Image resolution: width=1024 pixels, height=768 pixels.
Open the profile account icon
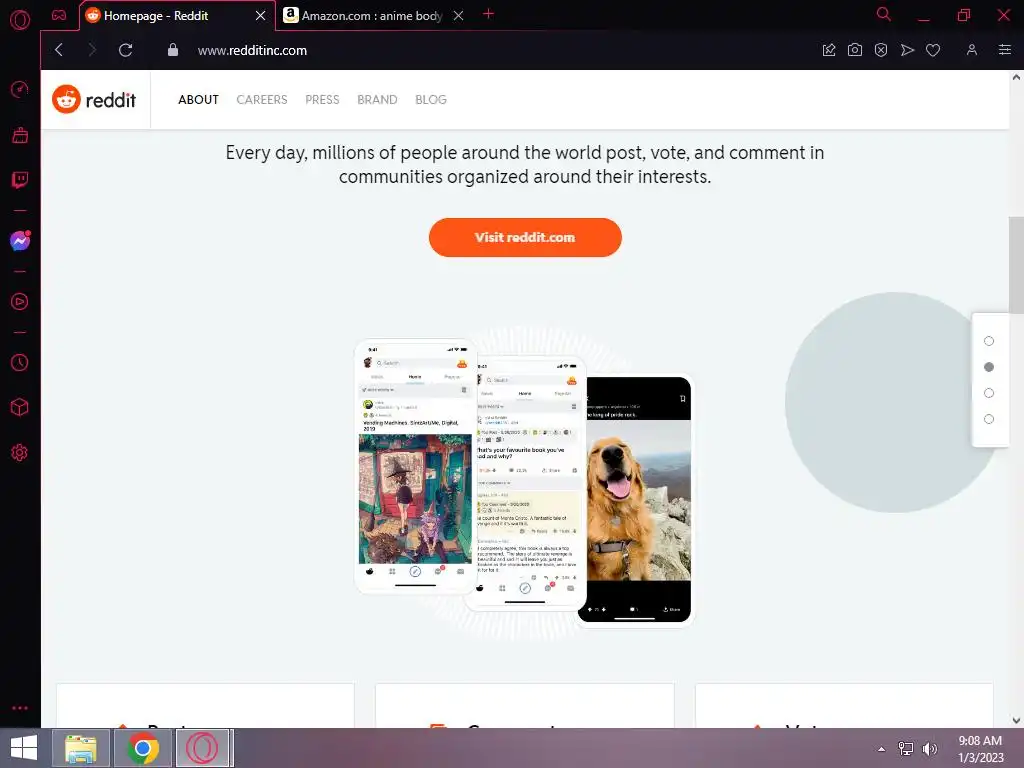(972, 50)
